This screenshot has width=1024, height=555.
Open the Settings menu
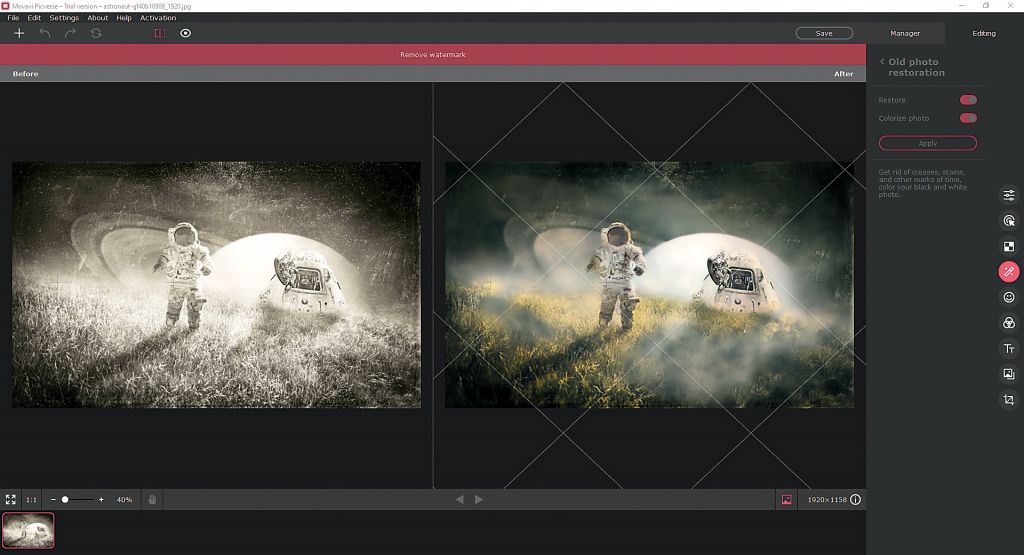click(64, 18)
